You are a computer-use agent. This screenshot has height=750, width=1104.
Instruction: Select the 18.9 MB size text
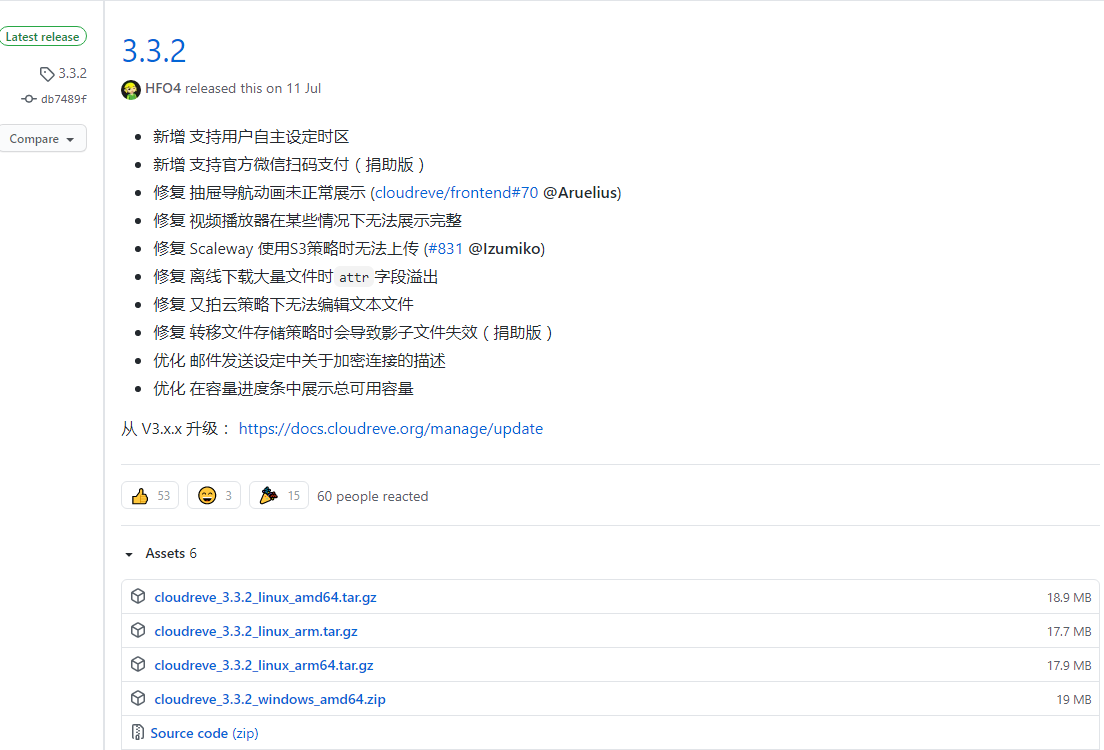(1069, 597)
